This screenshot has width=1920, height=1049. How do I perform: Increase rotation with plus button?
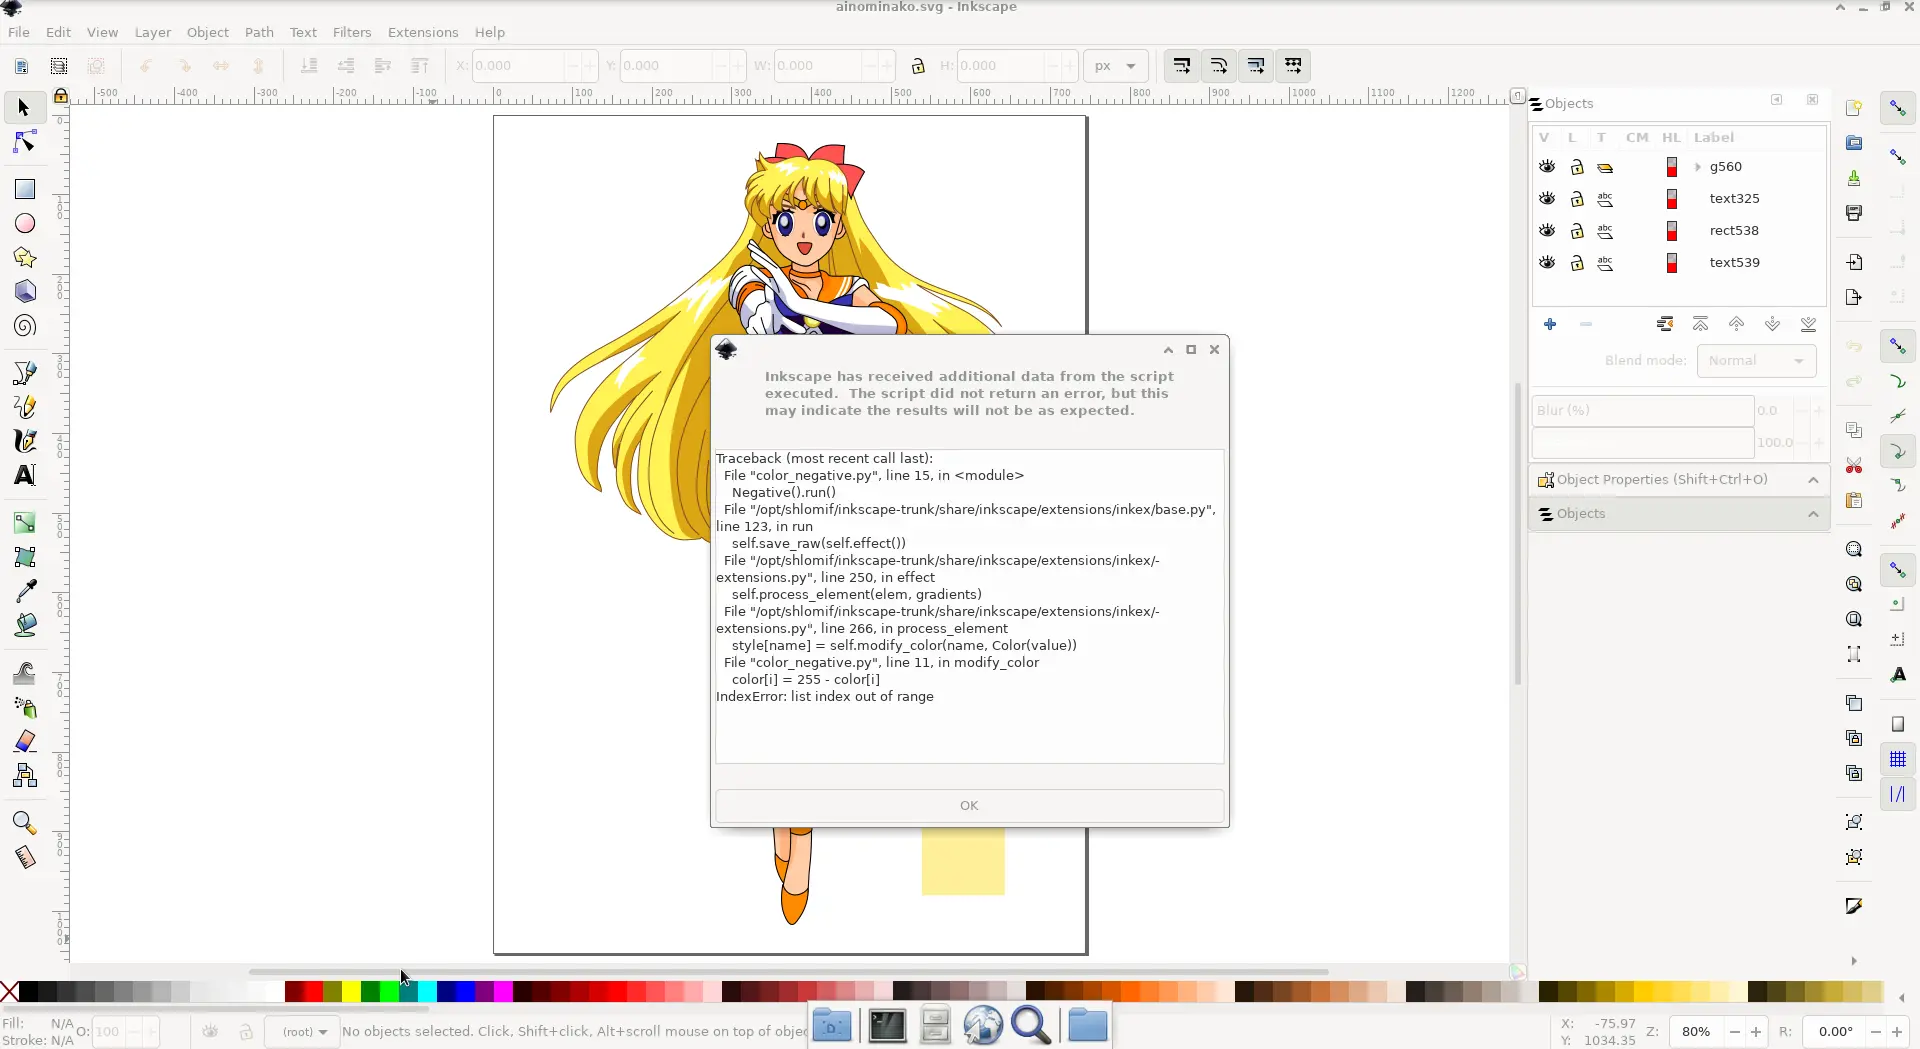(1897, 1032)
